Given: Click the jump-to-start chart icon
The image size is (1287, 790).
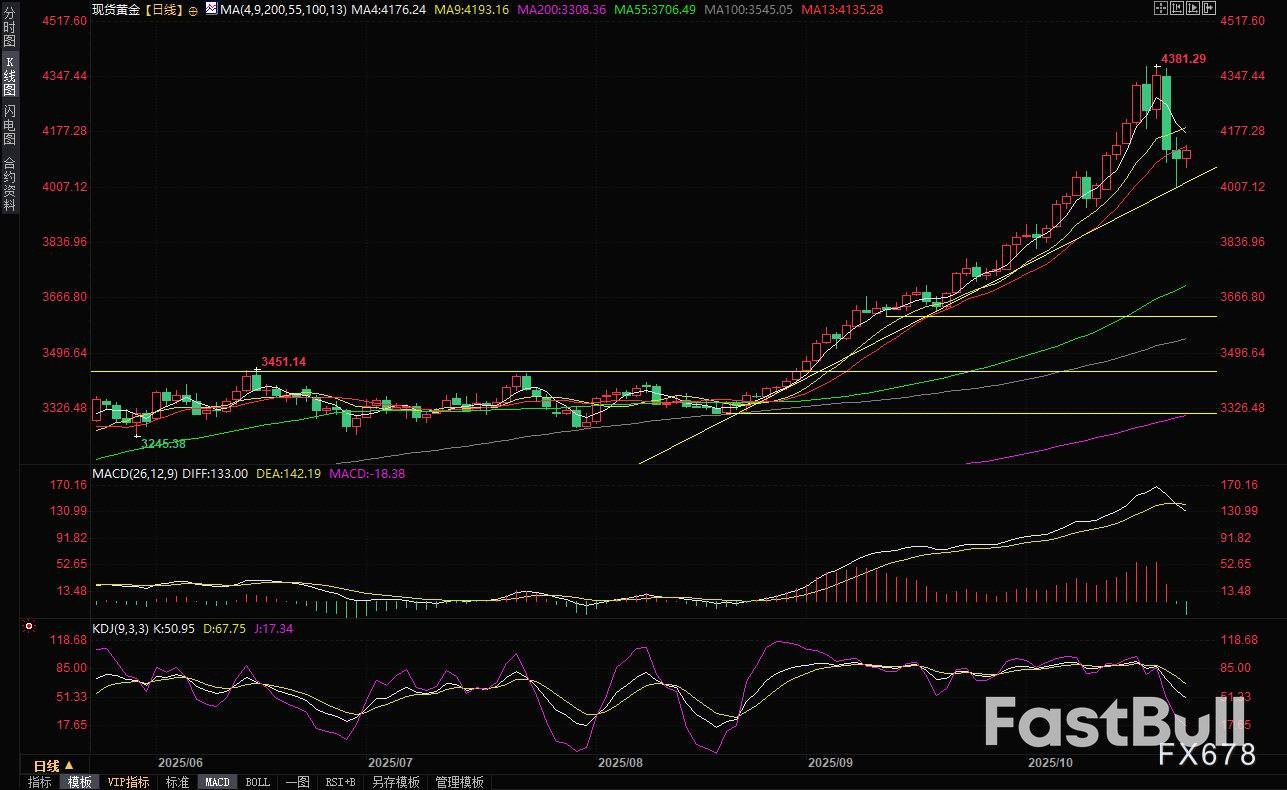Looking at the screenshot, I should click(1177, 8).
